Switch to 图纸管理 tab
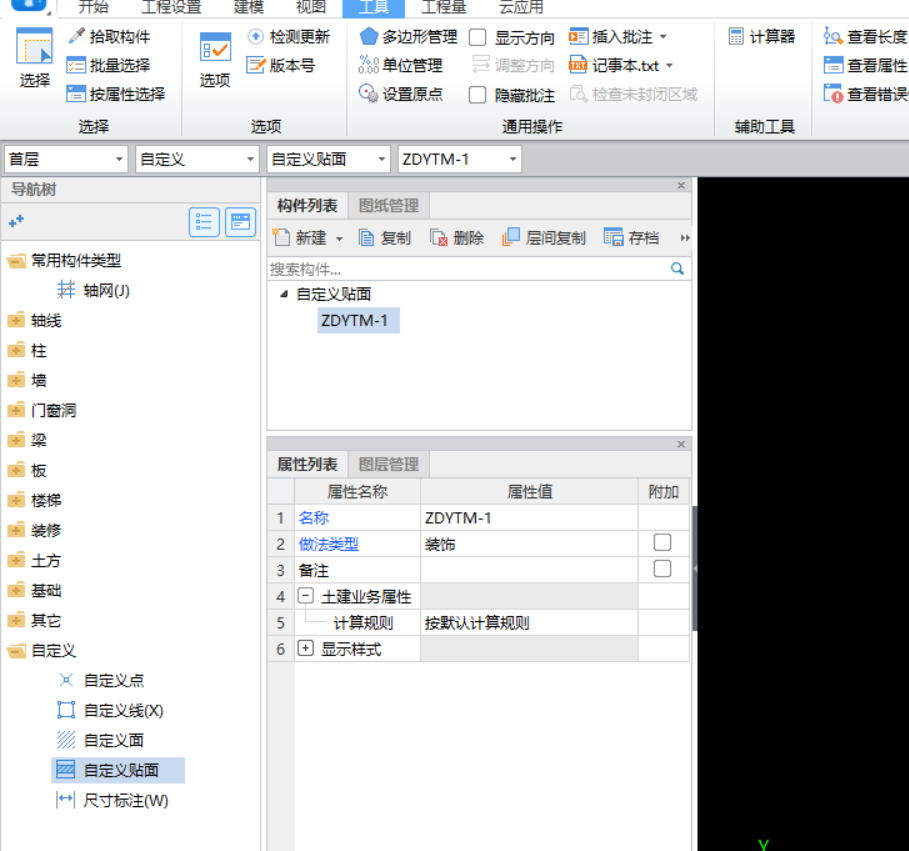 388,206
